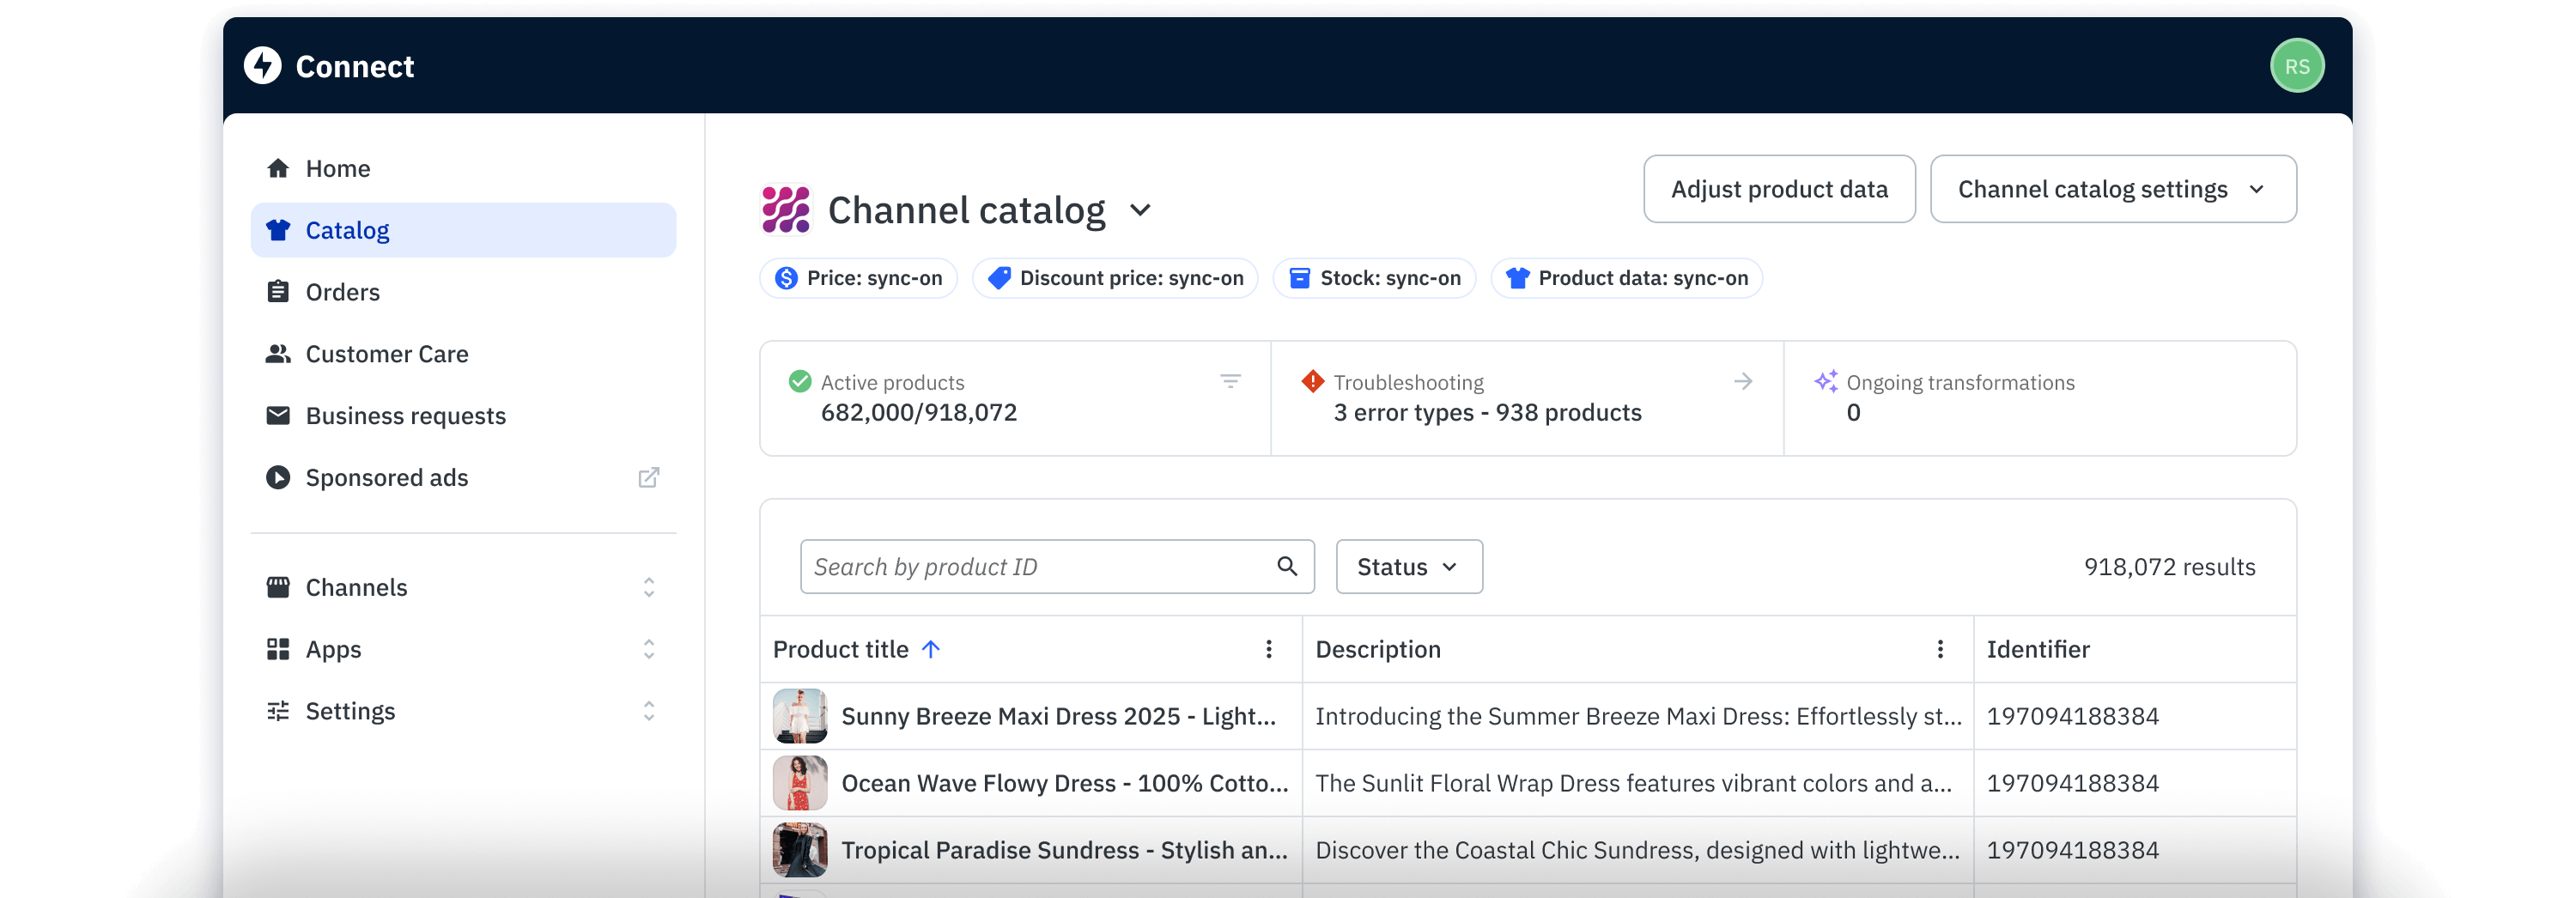Open Sunny Breeze Maxi Dress product thumbnail
This screenshot has height=898, width=2576.
[x=799, y=716]
